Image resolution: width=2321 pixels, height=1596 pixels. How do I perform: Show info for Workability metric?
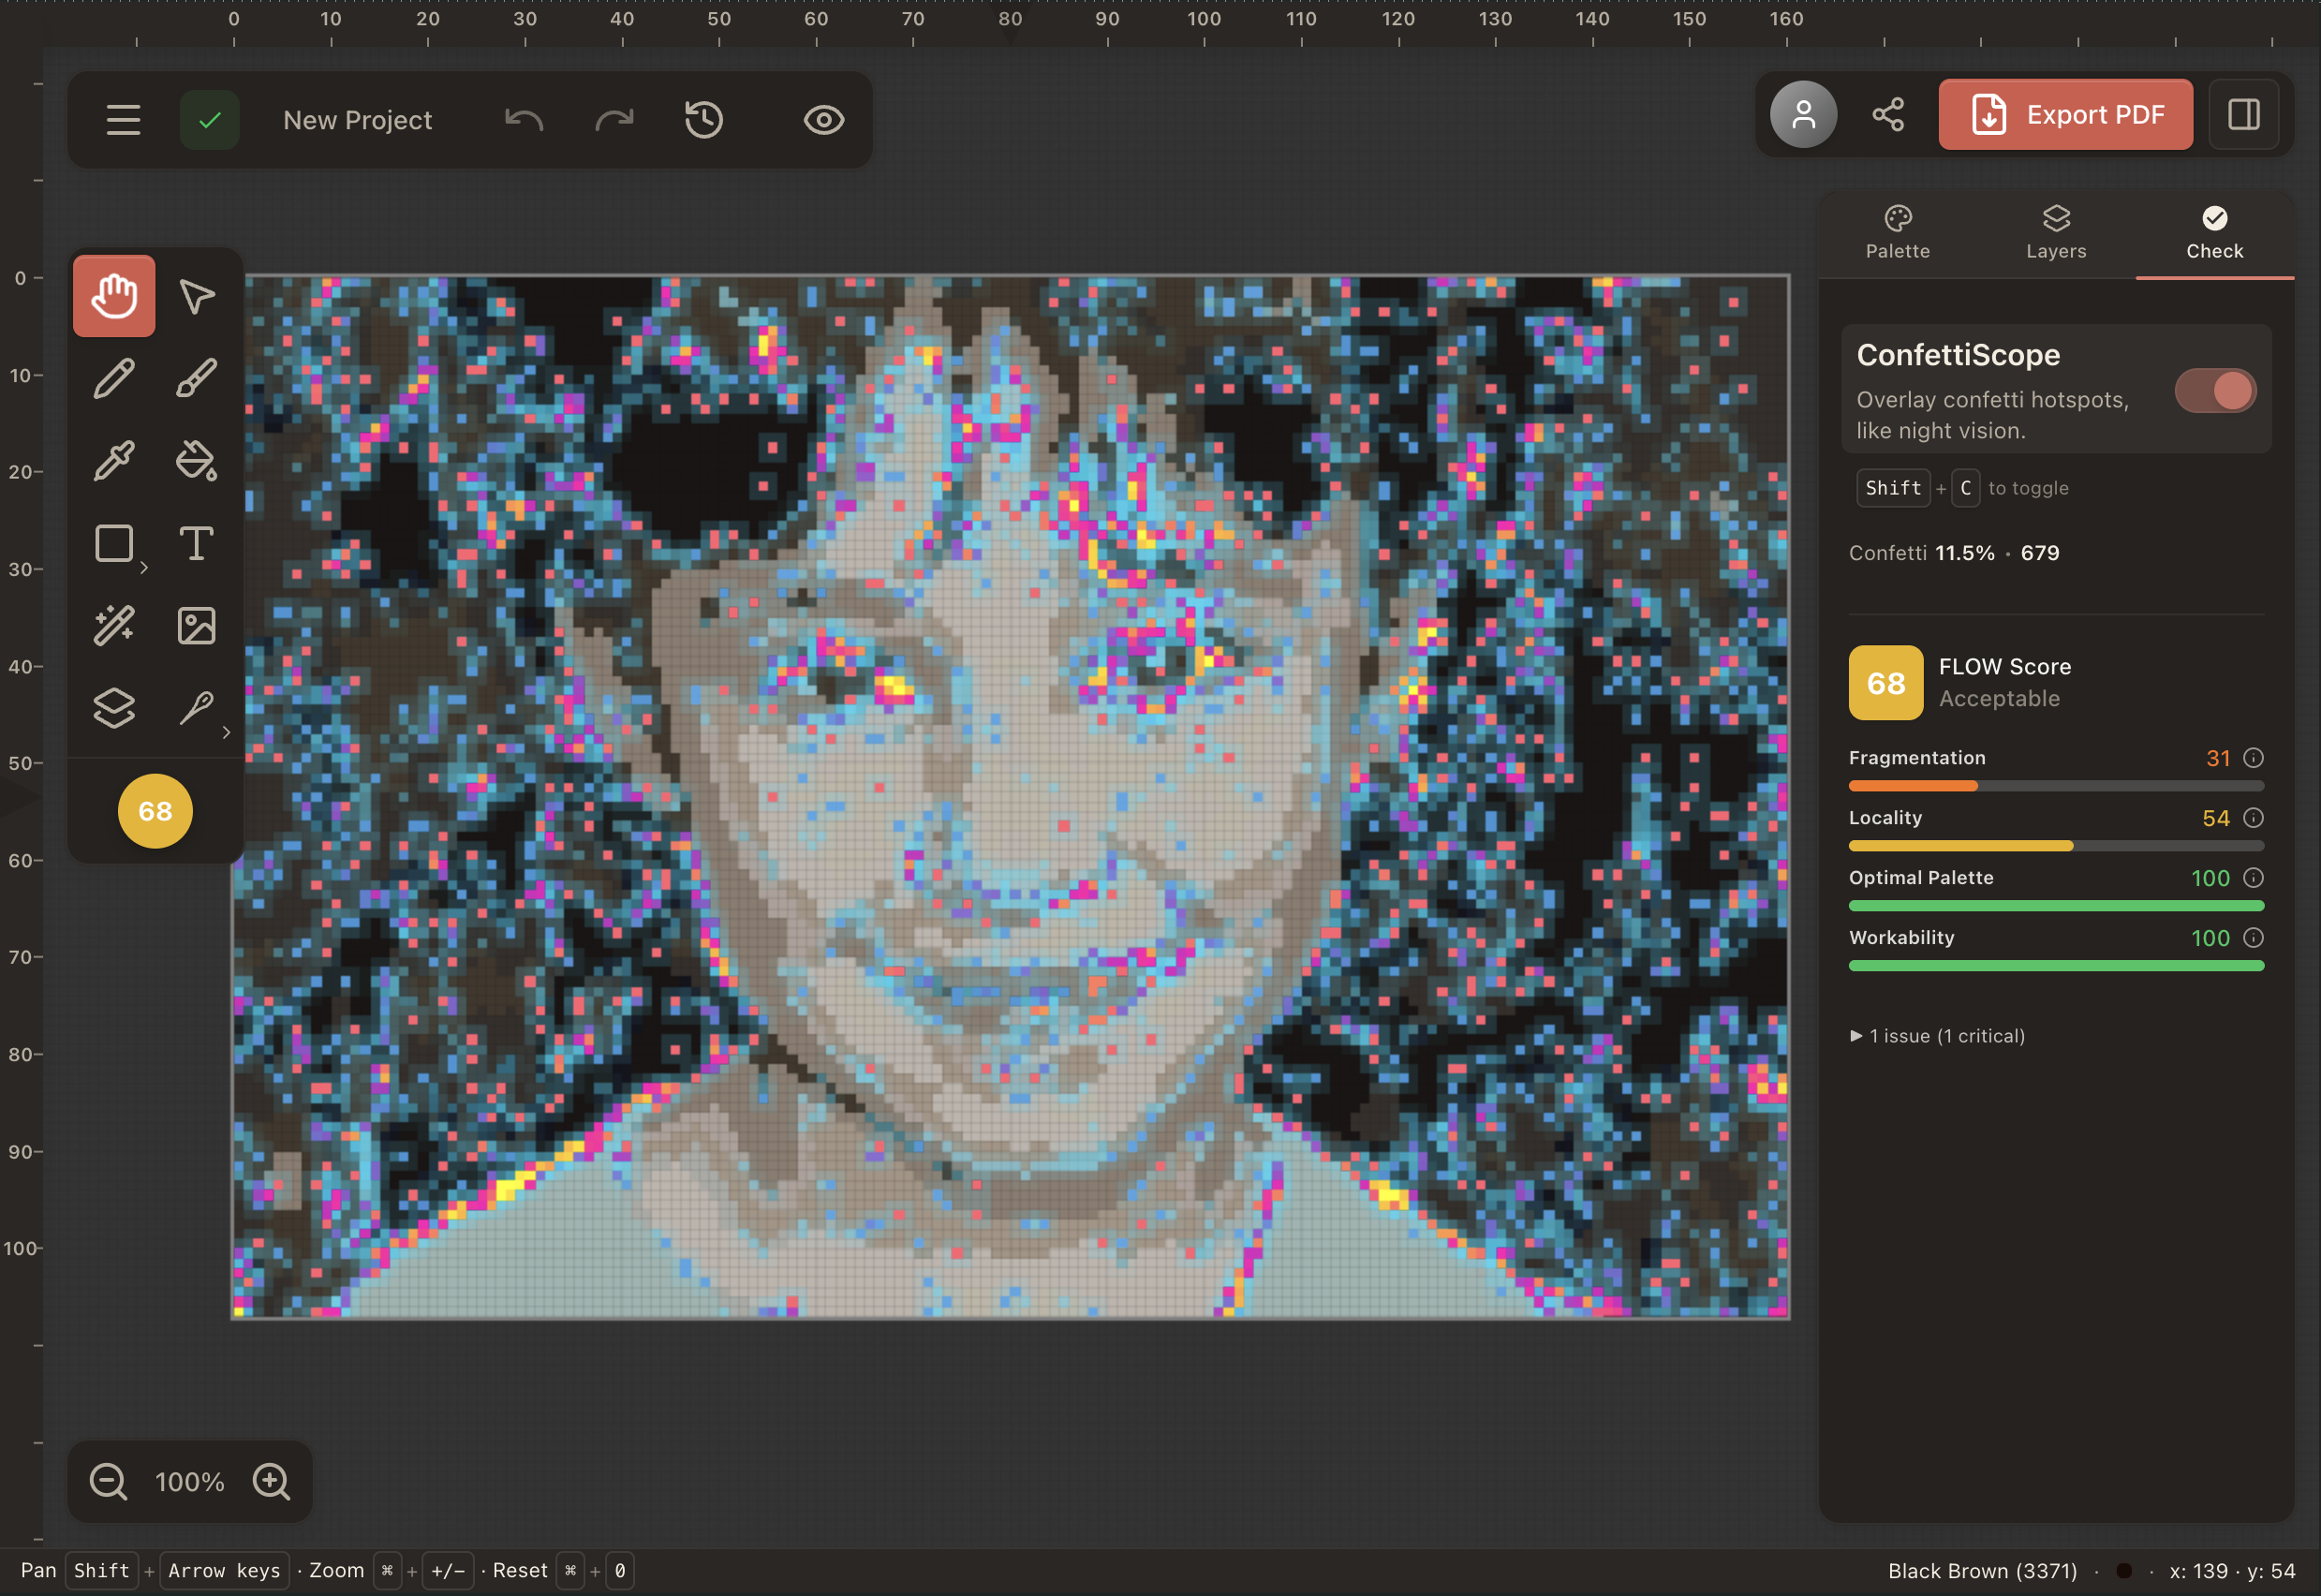click(x=2253, y=938)
